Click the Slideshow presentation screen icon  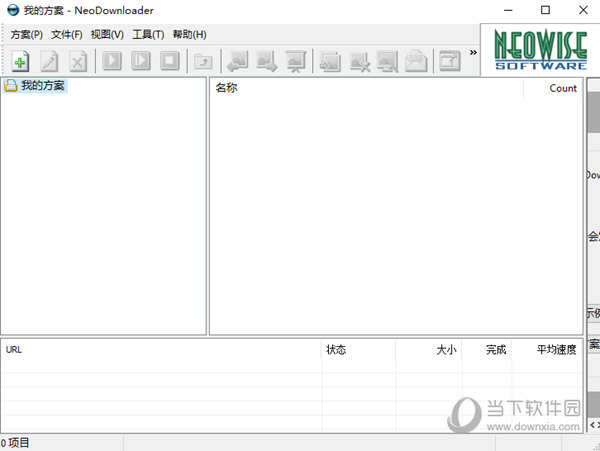pyautogui.click(x=296, y=61)
